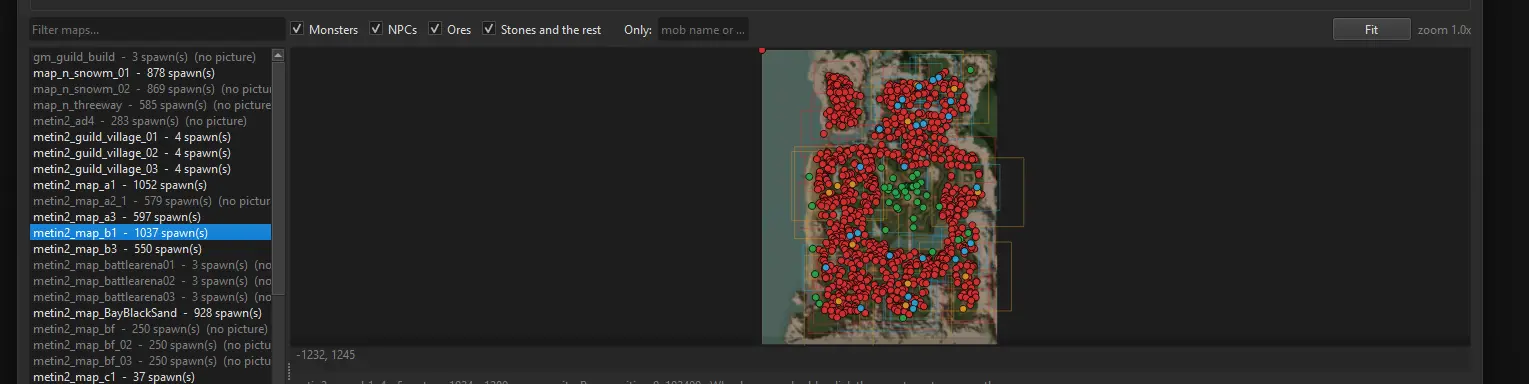Select metin2_map_battlearena02 entry

tap(151, 281)
